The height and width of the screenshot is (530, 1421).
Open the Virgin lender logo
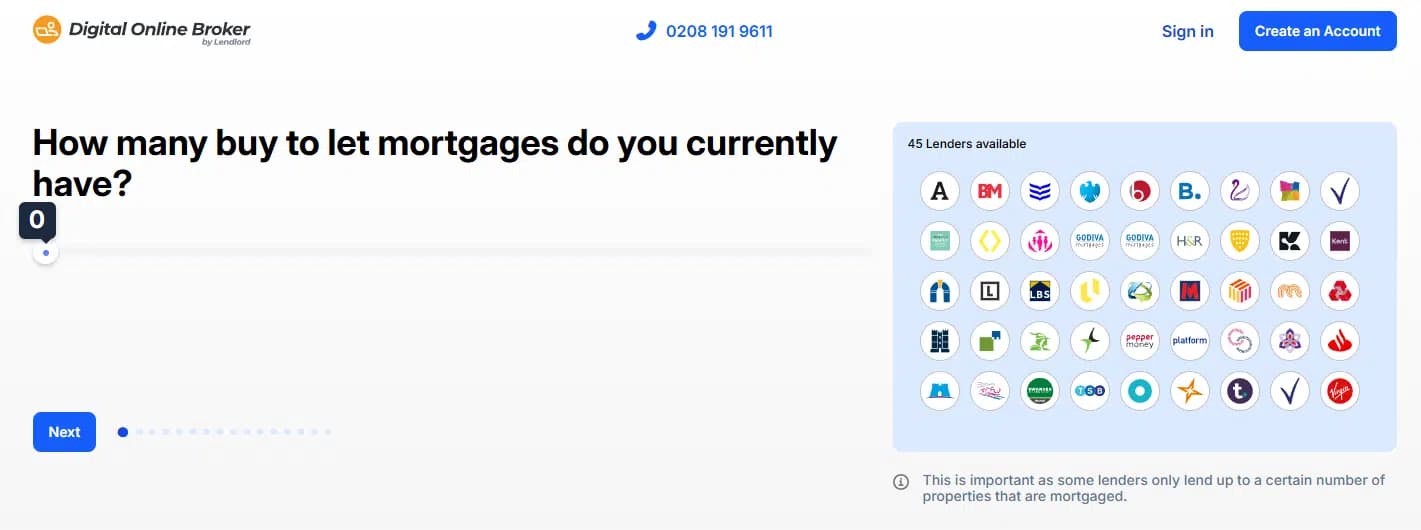[x=1340, y=391]
